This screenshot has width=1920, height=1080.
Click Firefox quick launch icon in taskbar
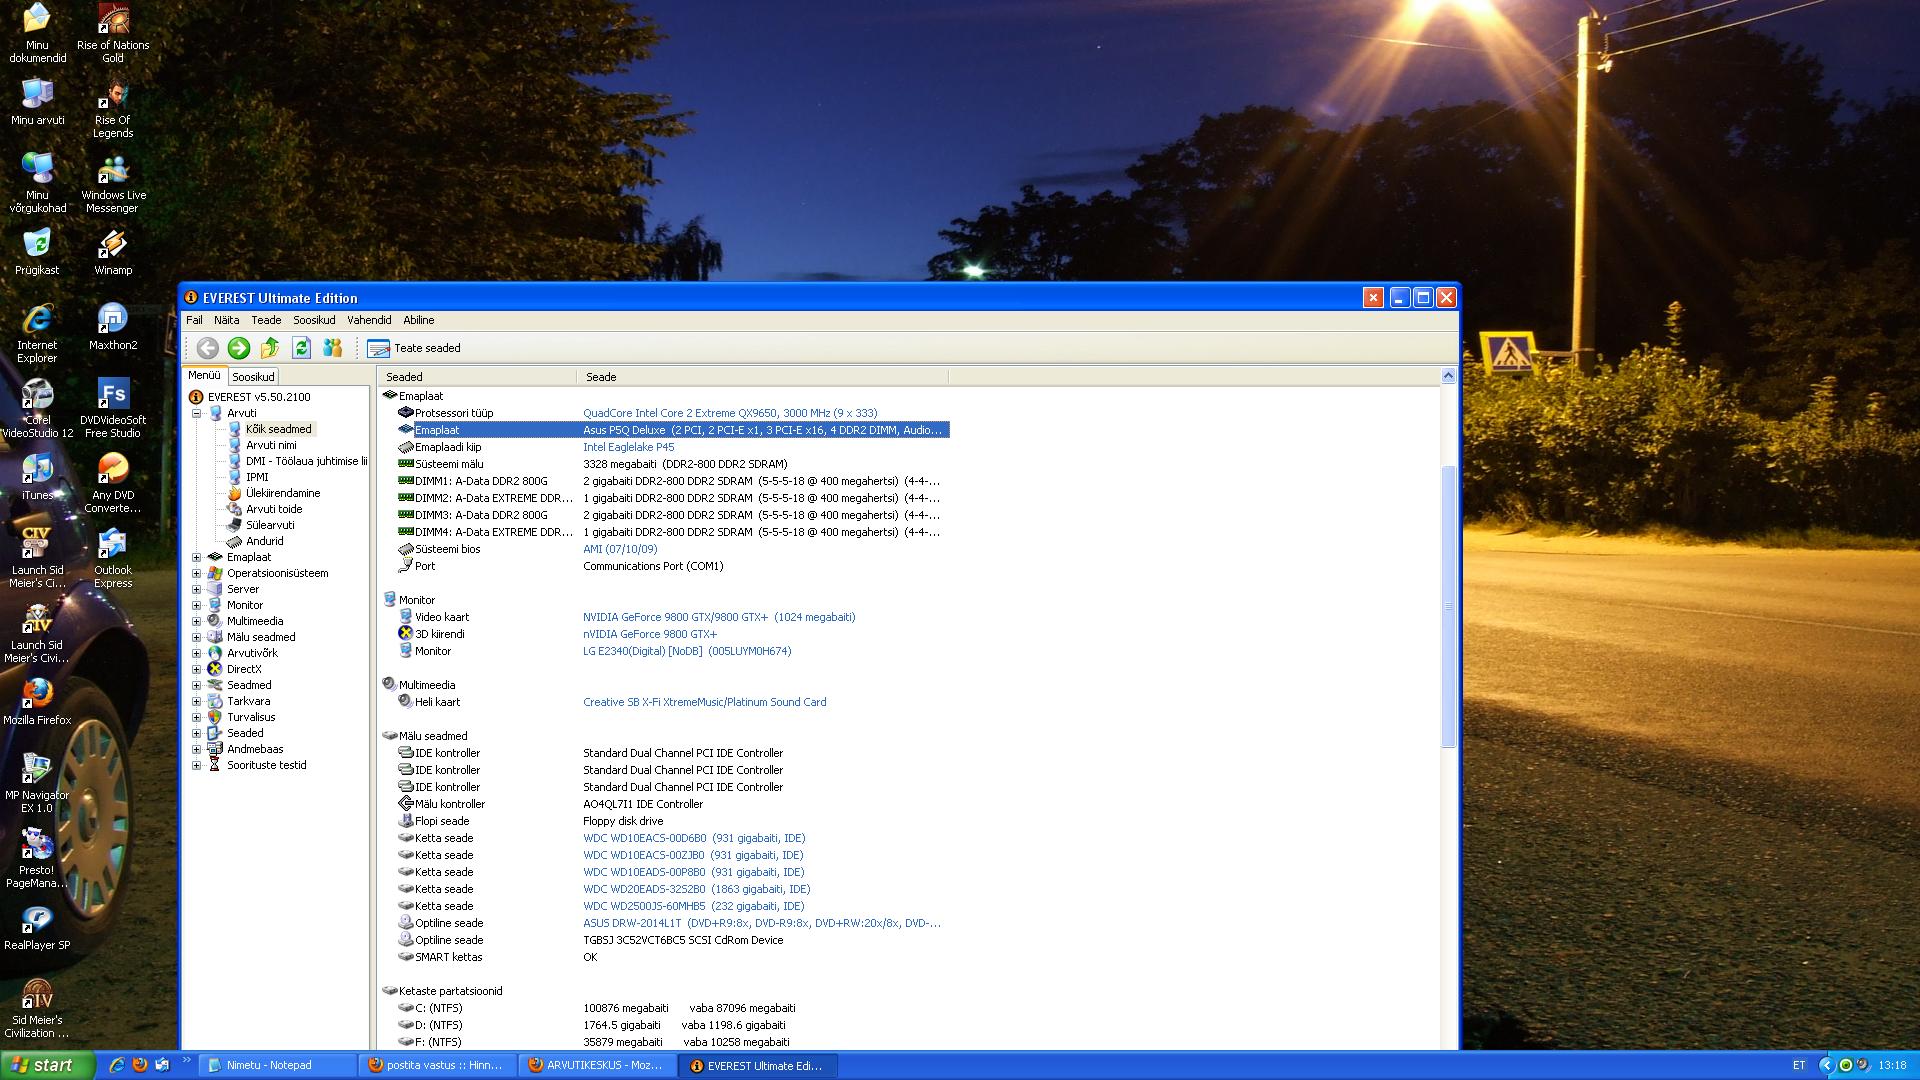click(139, 1065)
